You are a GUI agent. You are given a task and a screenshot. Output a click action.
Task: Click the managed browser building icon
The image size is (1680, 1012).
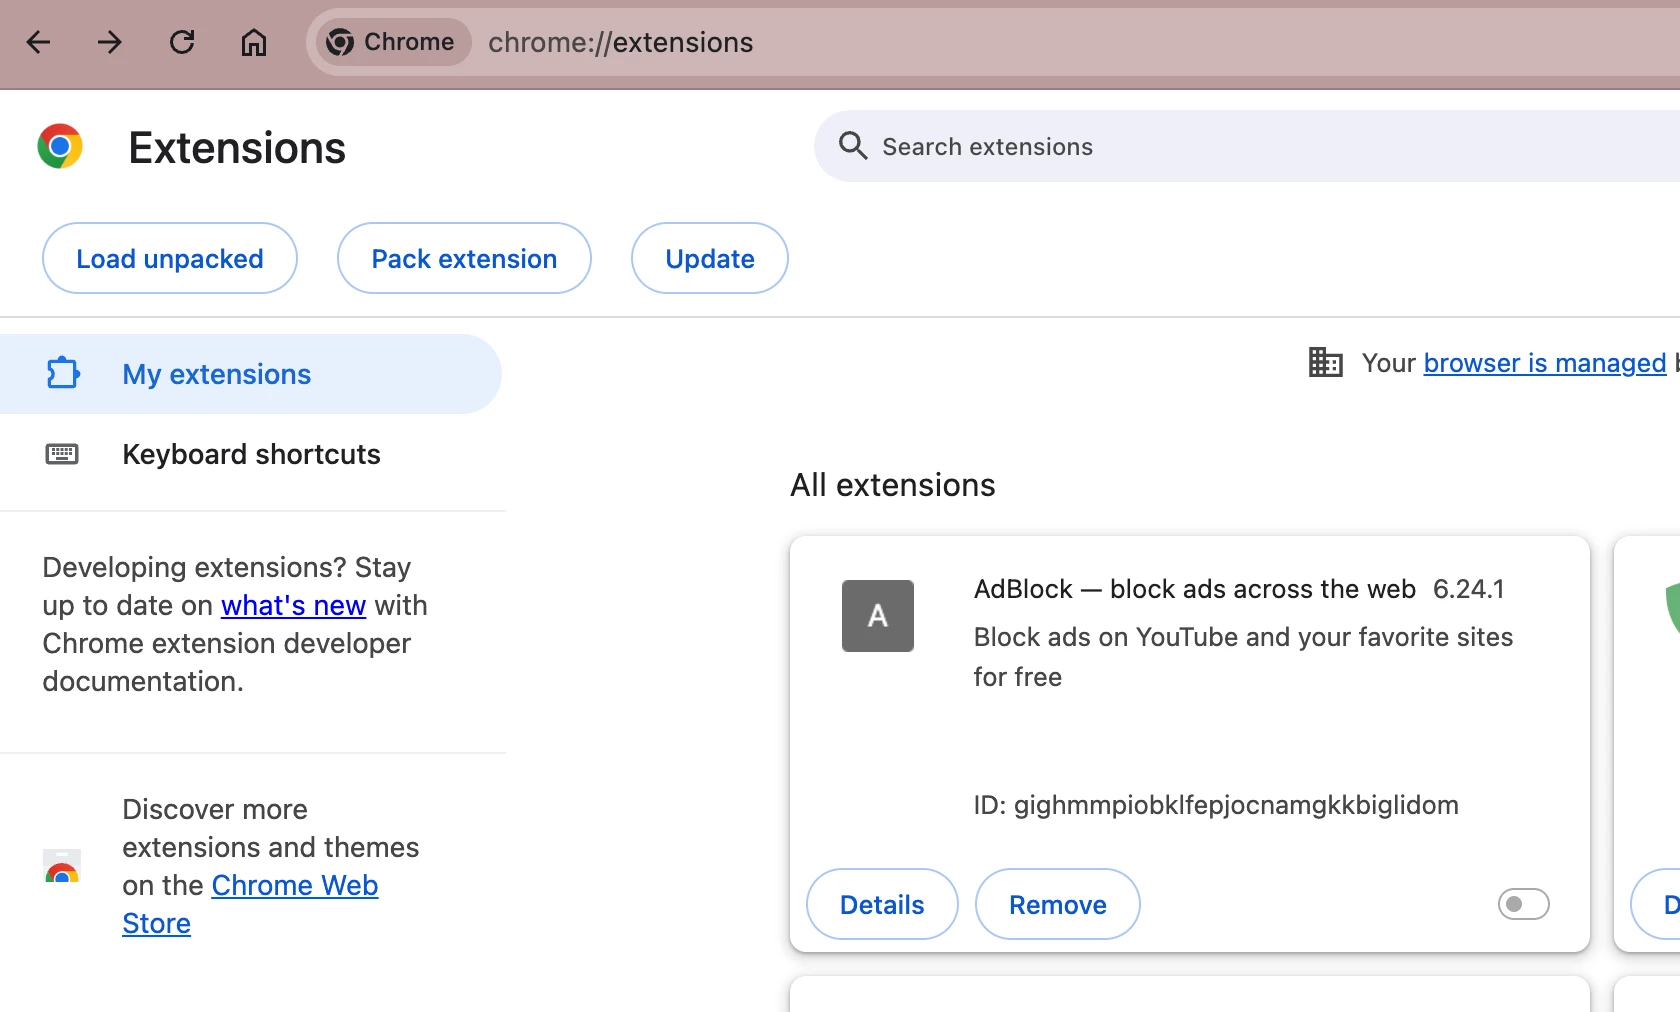pyautogui.click(x=1326, y=362)
